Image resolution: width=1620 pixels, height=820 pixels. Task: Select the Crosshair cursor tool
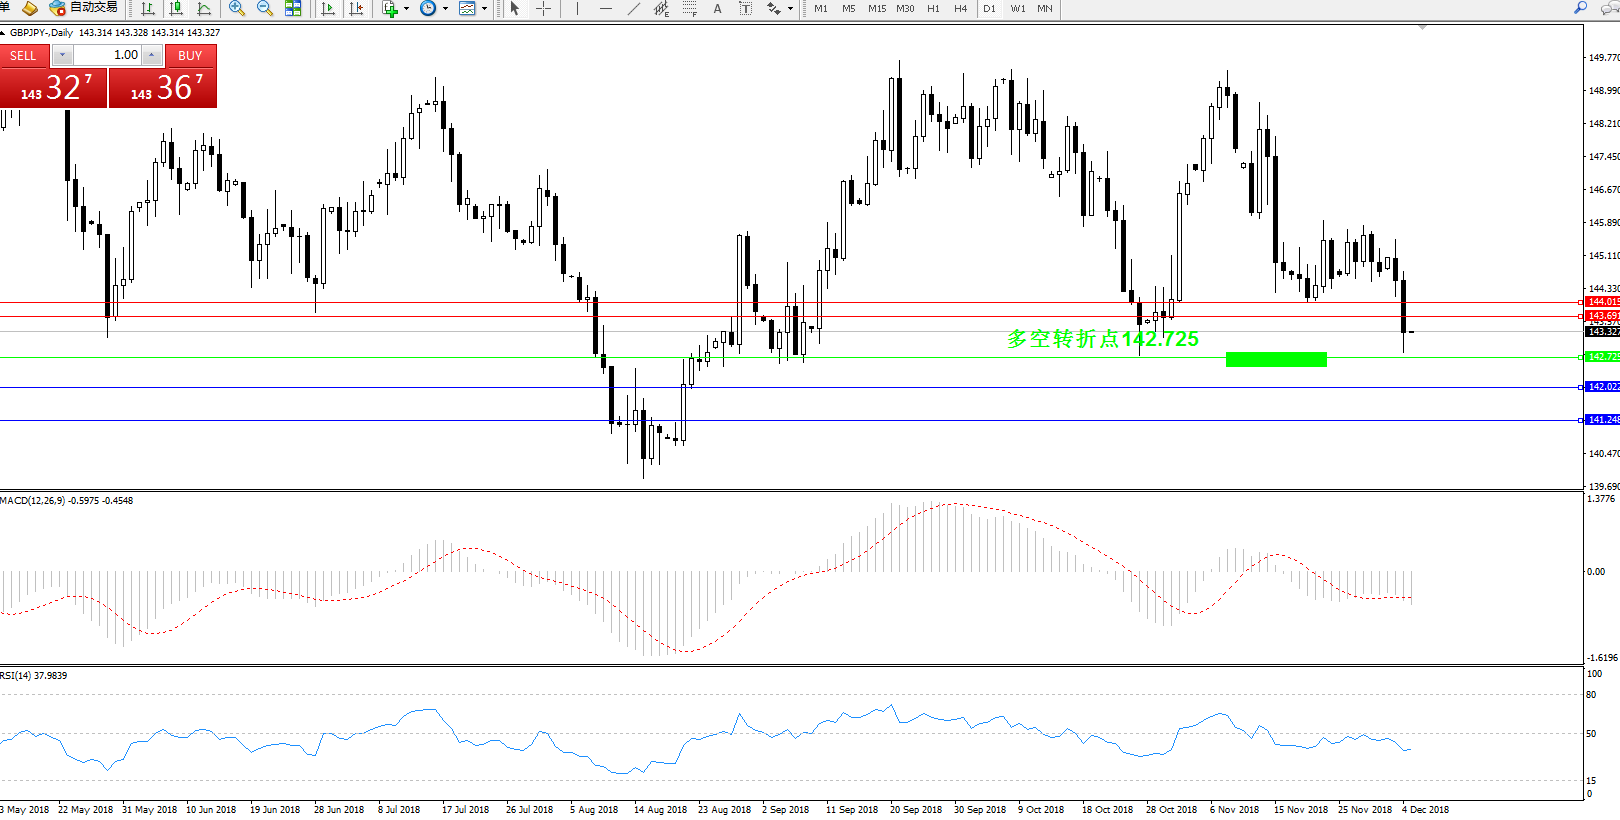coord(543,8)
